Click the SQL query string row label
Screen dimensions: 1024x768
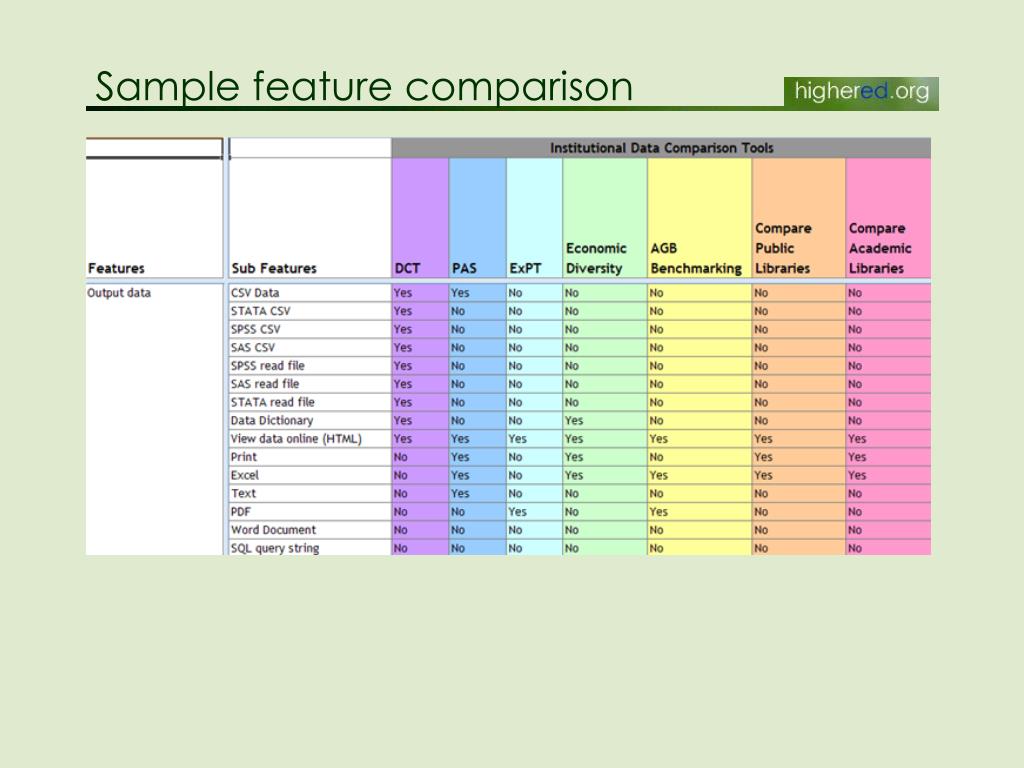click(x=275, y=549)
